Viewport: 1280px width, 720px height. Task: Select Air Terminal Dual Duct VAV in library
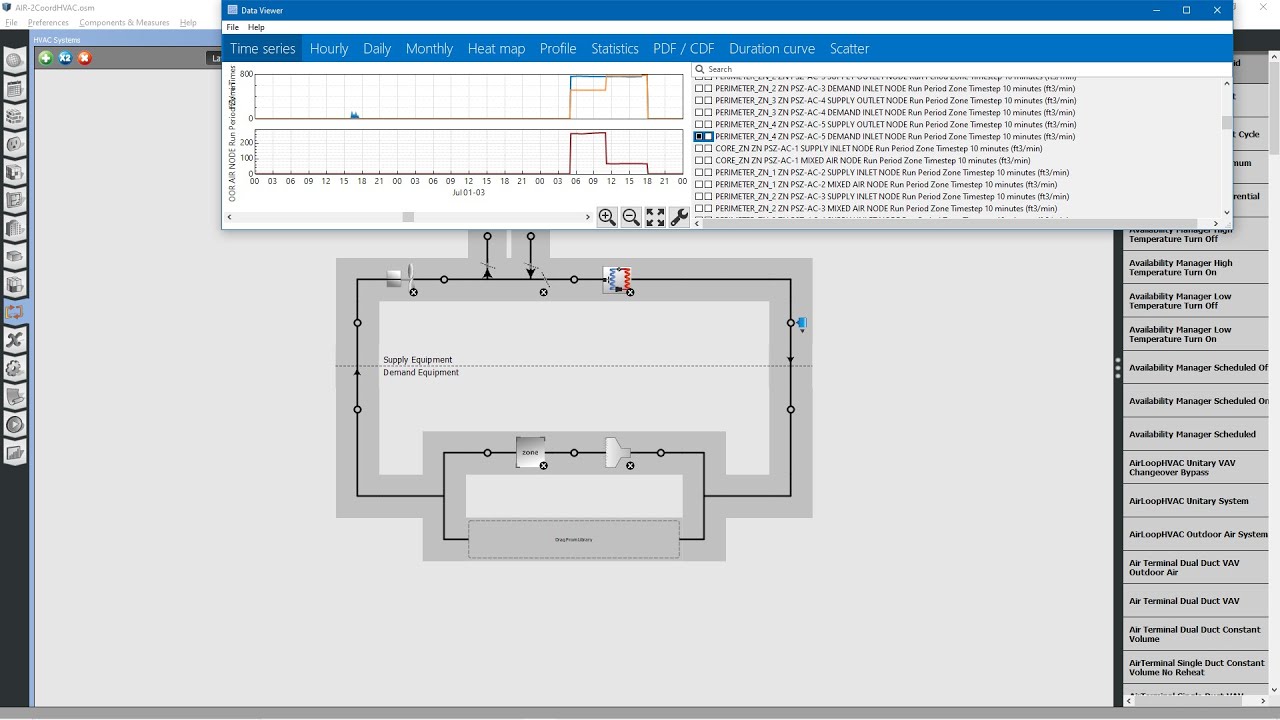(1197, 601)
